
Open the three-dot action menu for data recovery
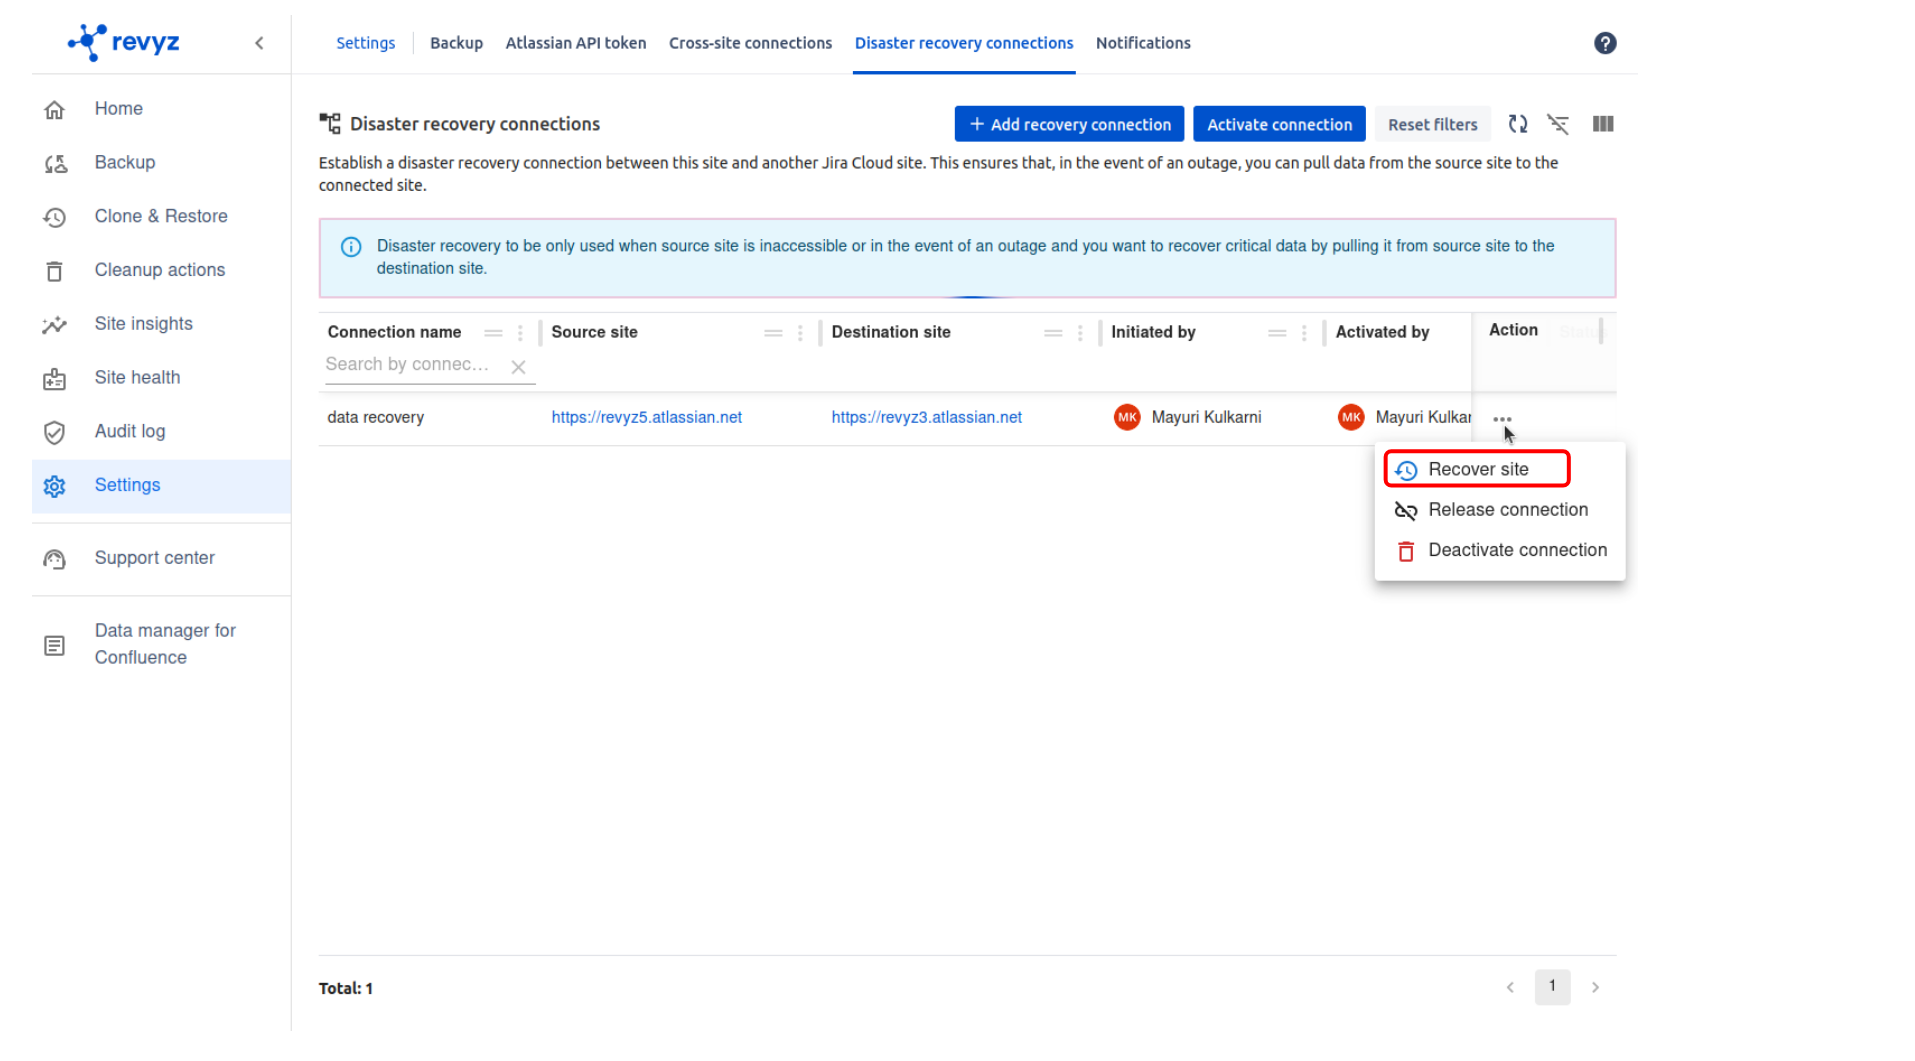(1501, 419)
